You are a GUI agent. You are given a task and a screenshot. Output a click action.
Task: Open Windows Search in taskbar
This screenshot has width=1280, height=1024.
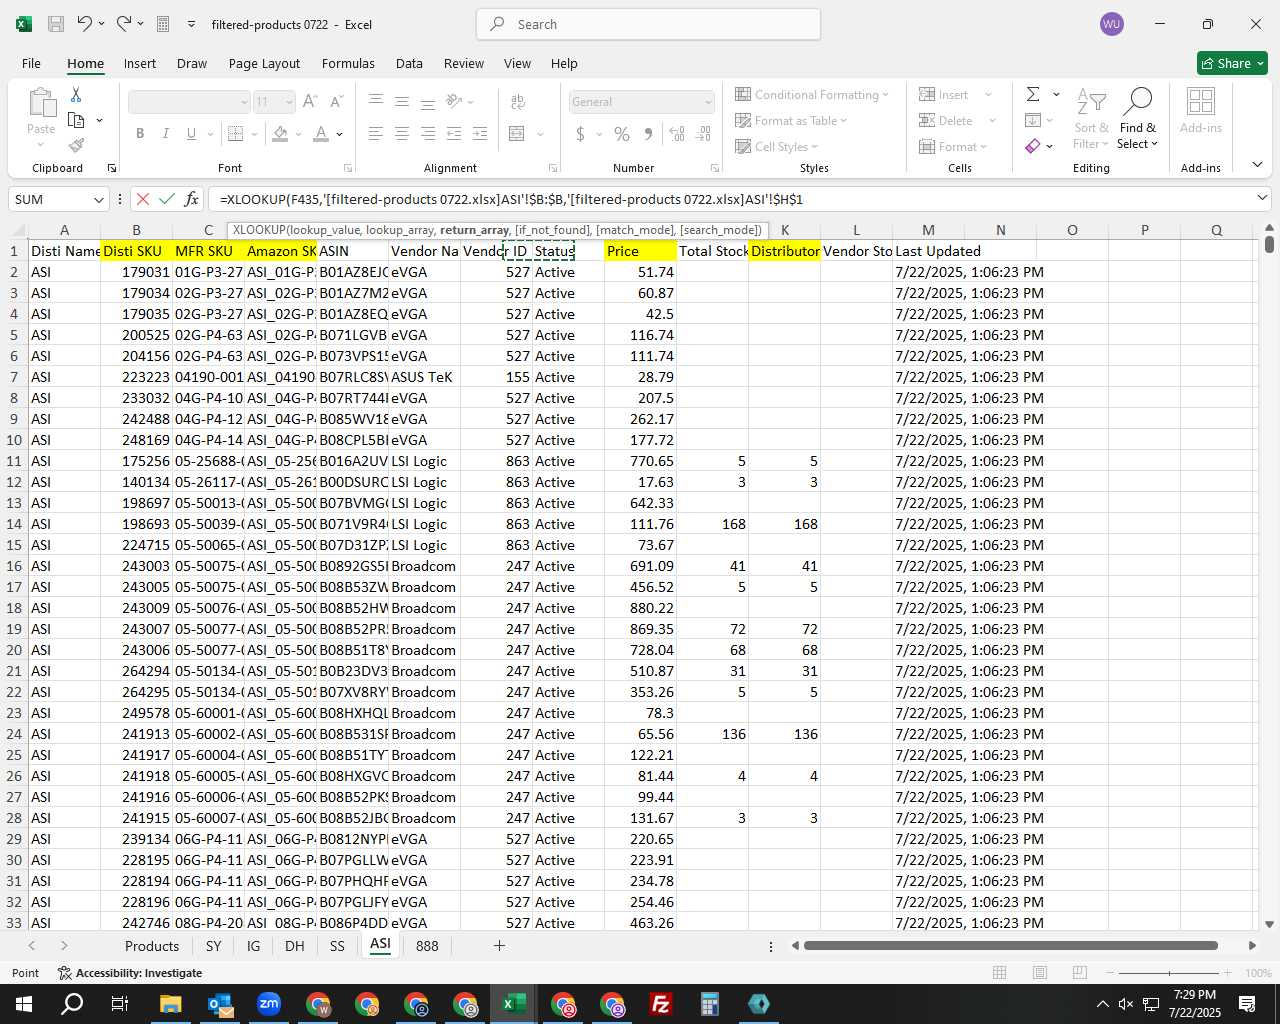coord(72,1004)
